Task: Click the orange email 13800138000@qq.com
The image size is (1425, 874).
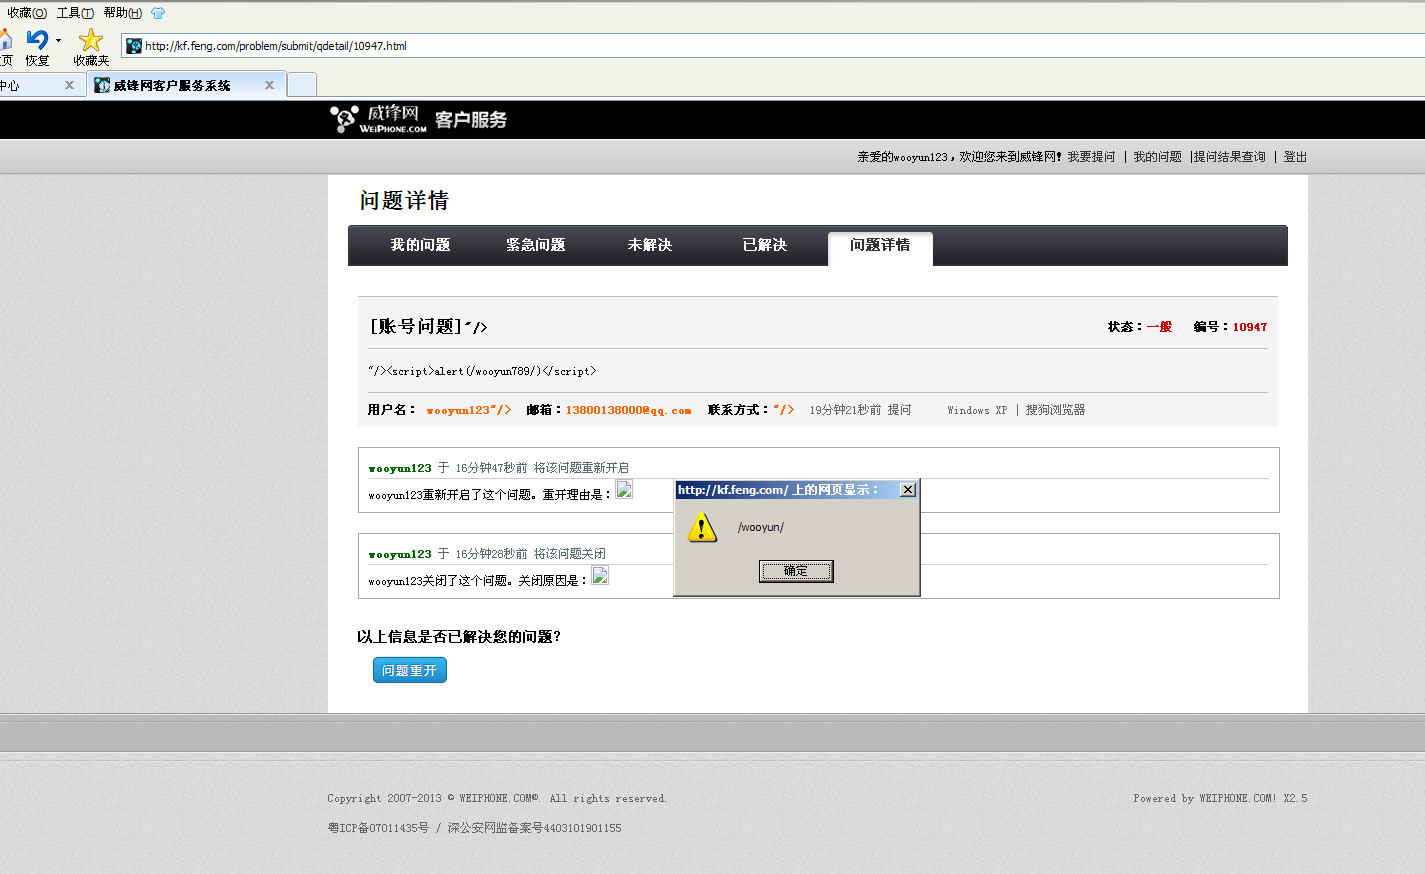Action: (628, 410)
